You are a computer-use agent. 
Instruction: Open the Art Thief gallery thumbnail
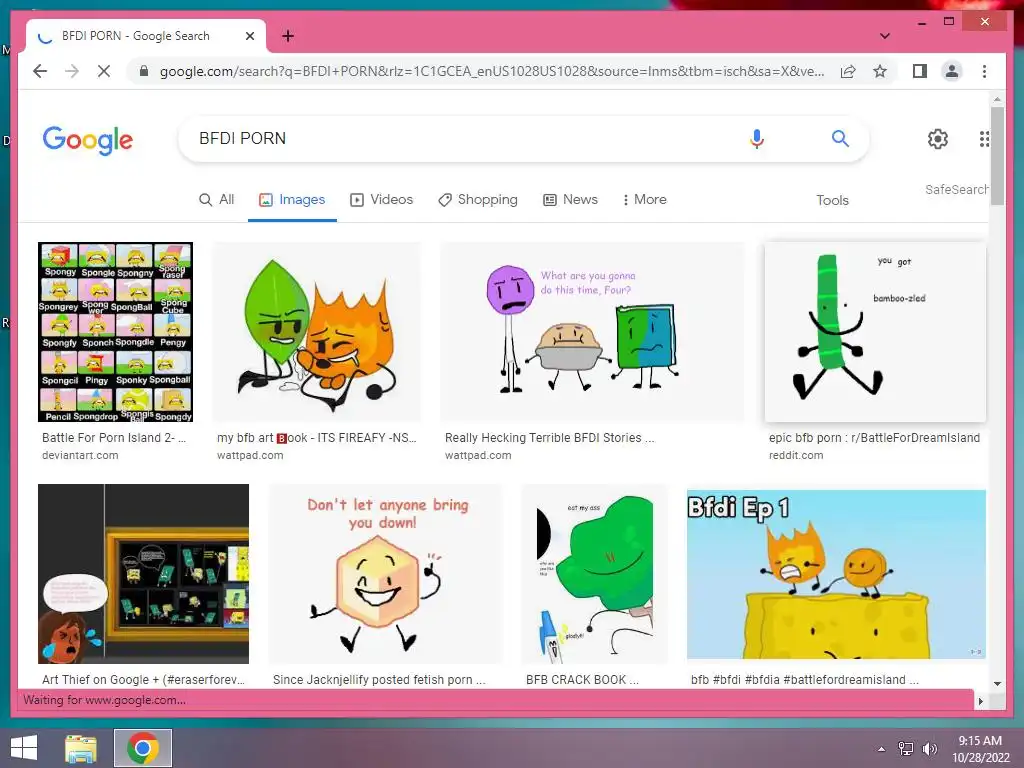coord(144,573)
